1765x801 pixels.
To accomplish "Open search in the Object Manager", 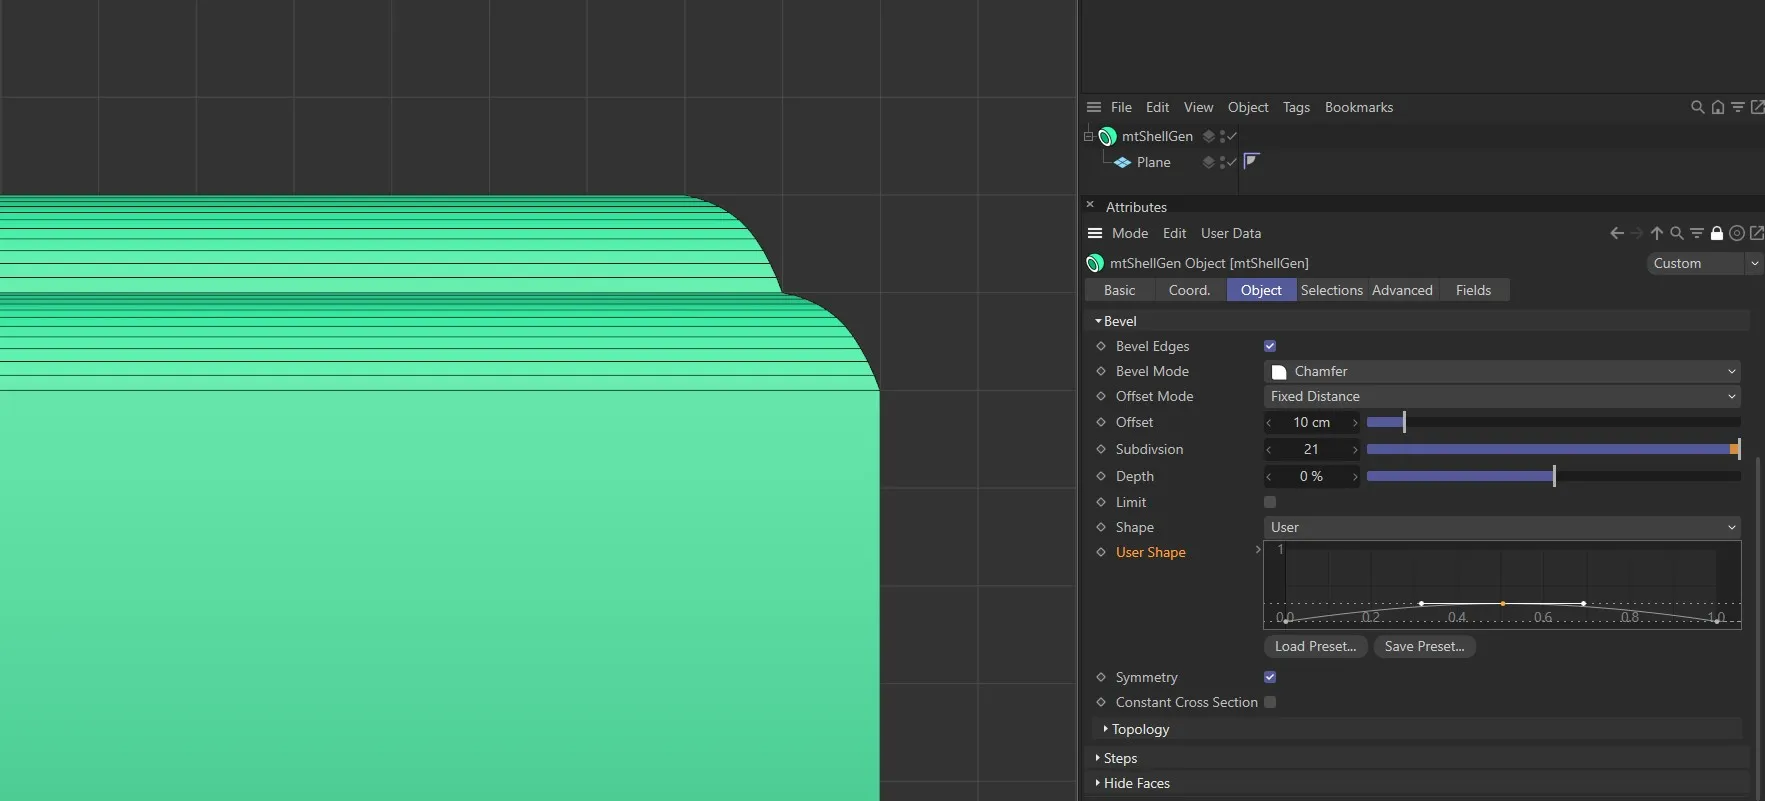I will [x=1697, y=107].
